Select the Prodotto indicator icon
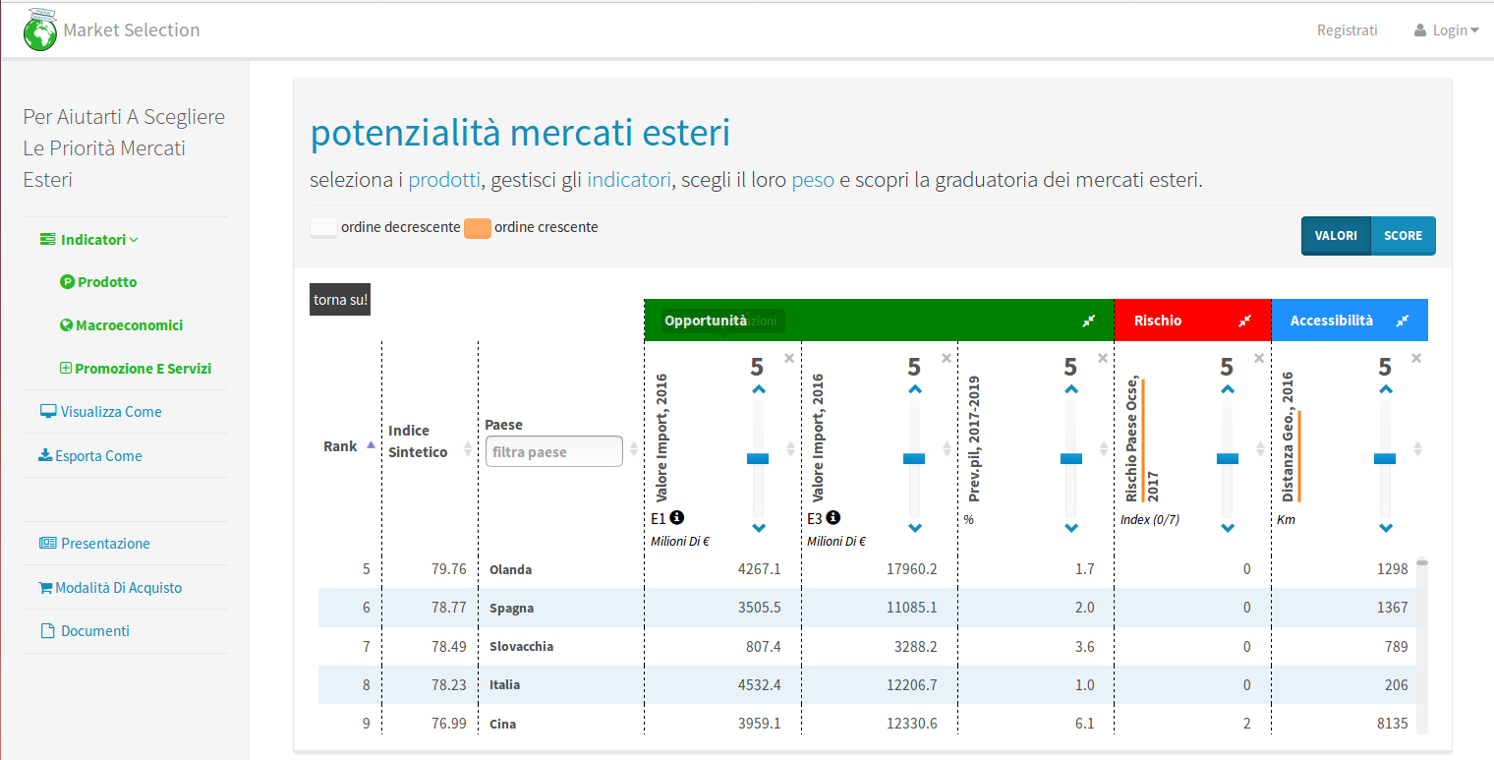This screenshot has width=1494, height=760. click(x=67, y=280)
